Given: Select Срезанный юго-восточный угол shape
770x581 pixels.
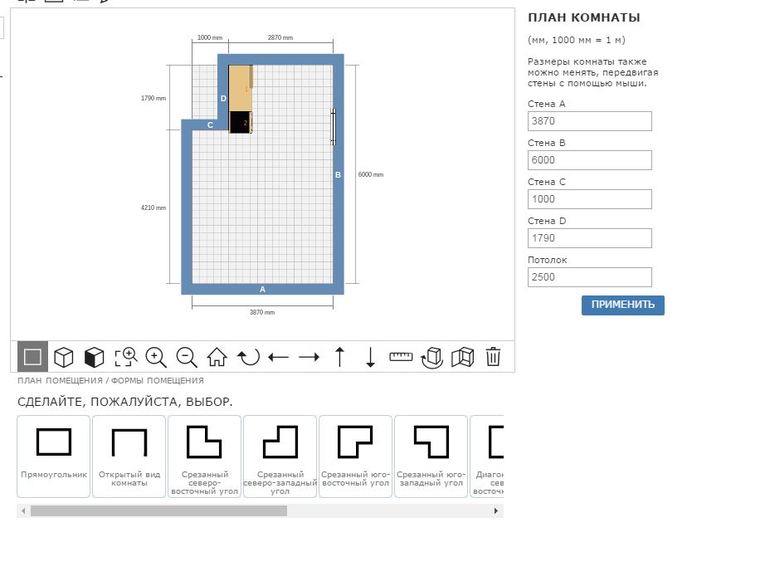Looking at the screenshot, I should [x=355, y=455].
